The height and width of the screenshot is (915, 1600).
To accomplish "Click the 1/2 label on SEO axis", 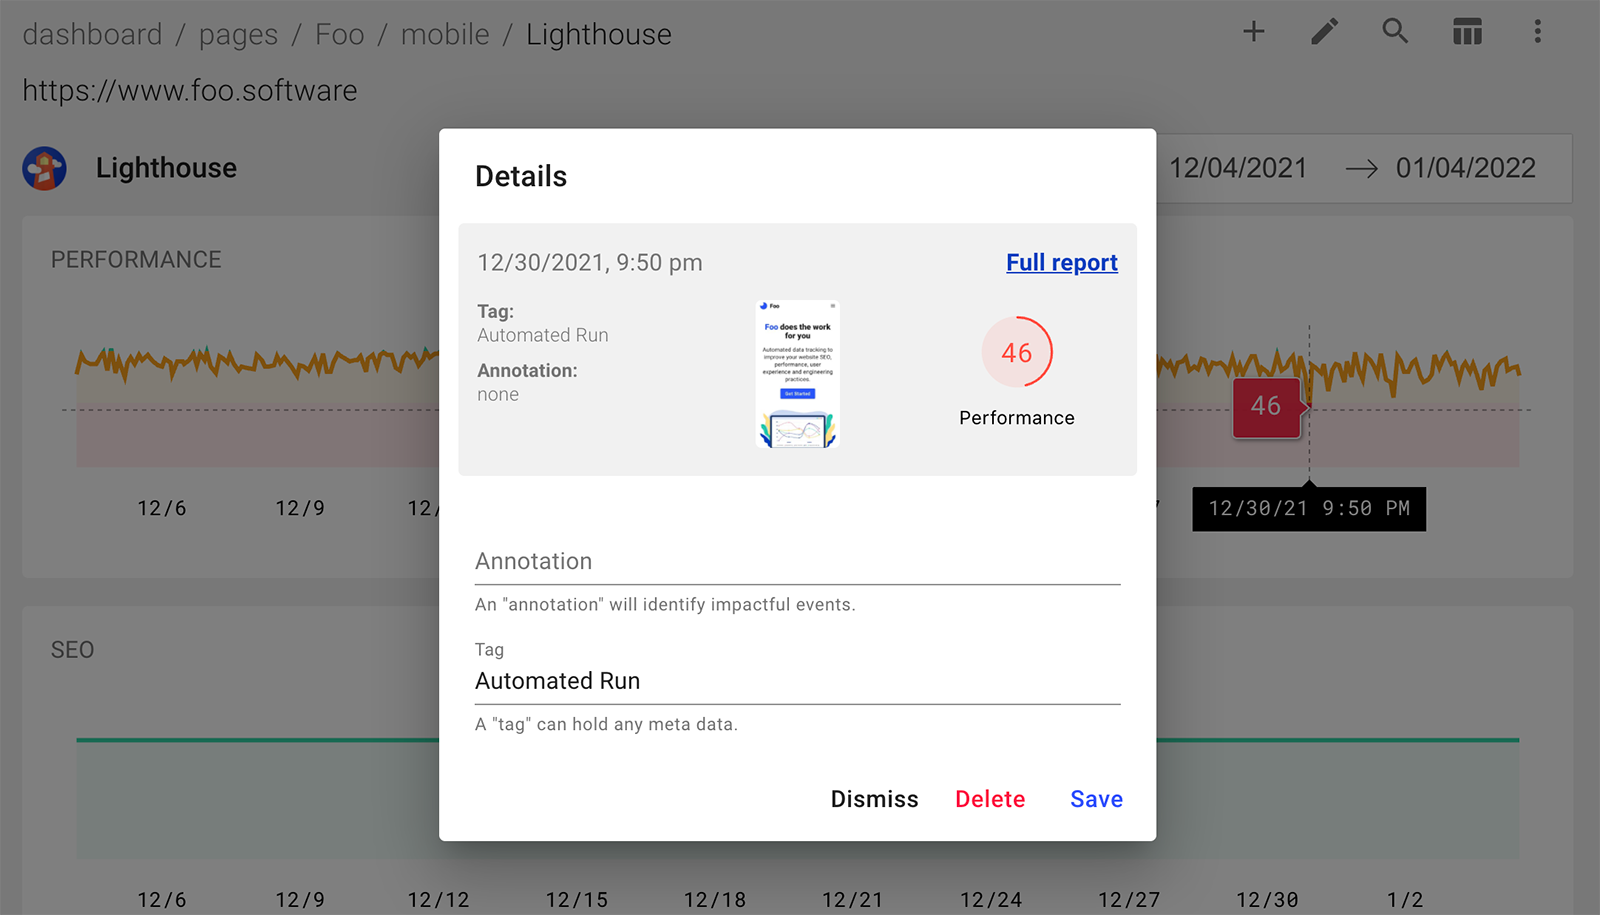I will (1405, 900).
